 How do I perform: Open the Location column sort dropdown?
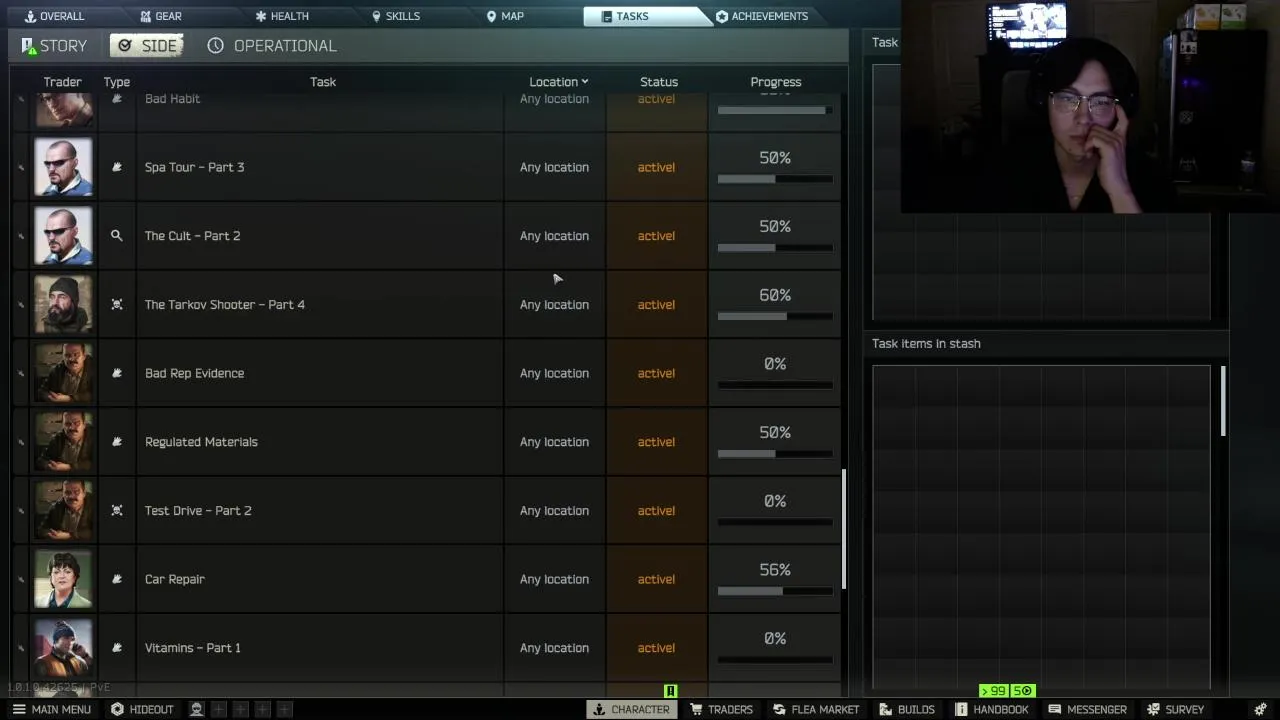point(559,82)
